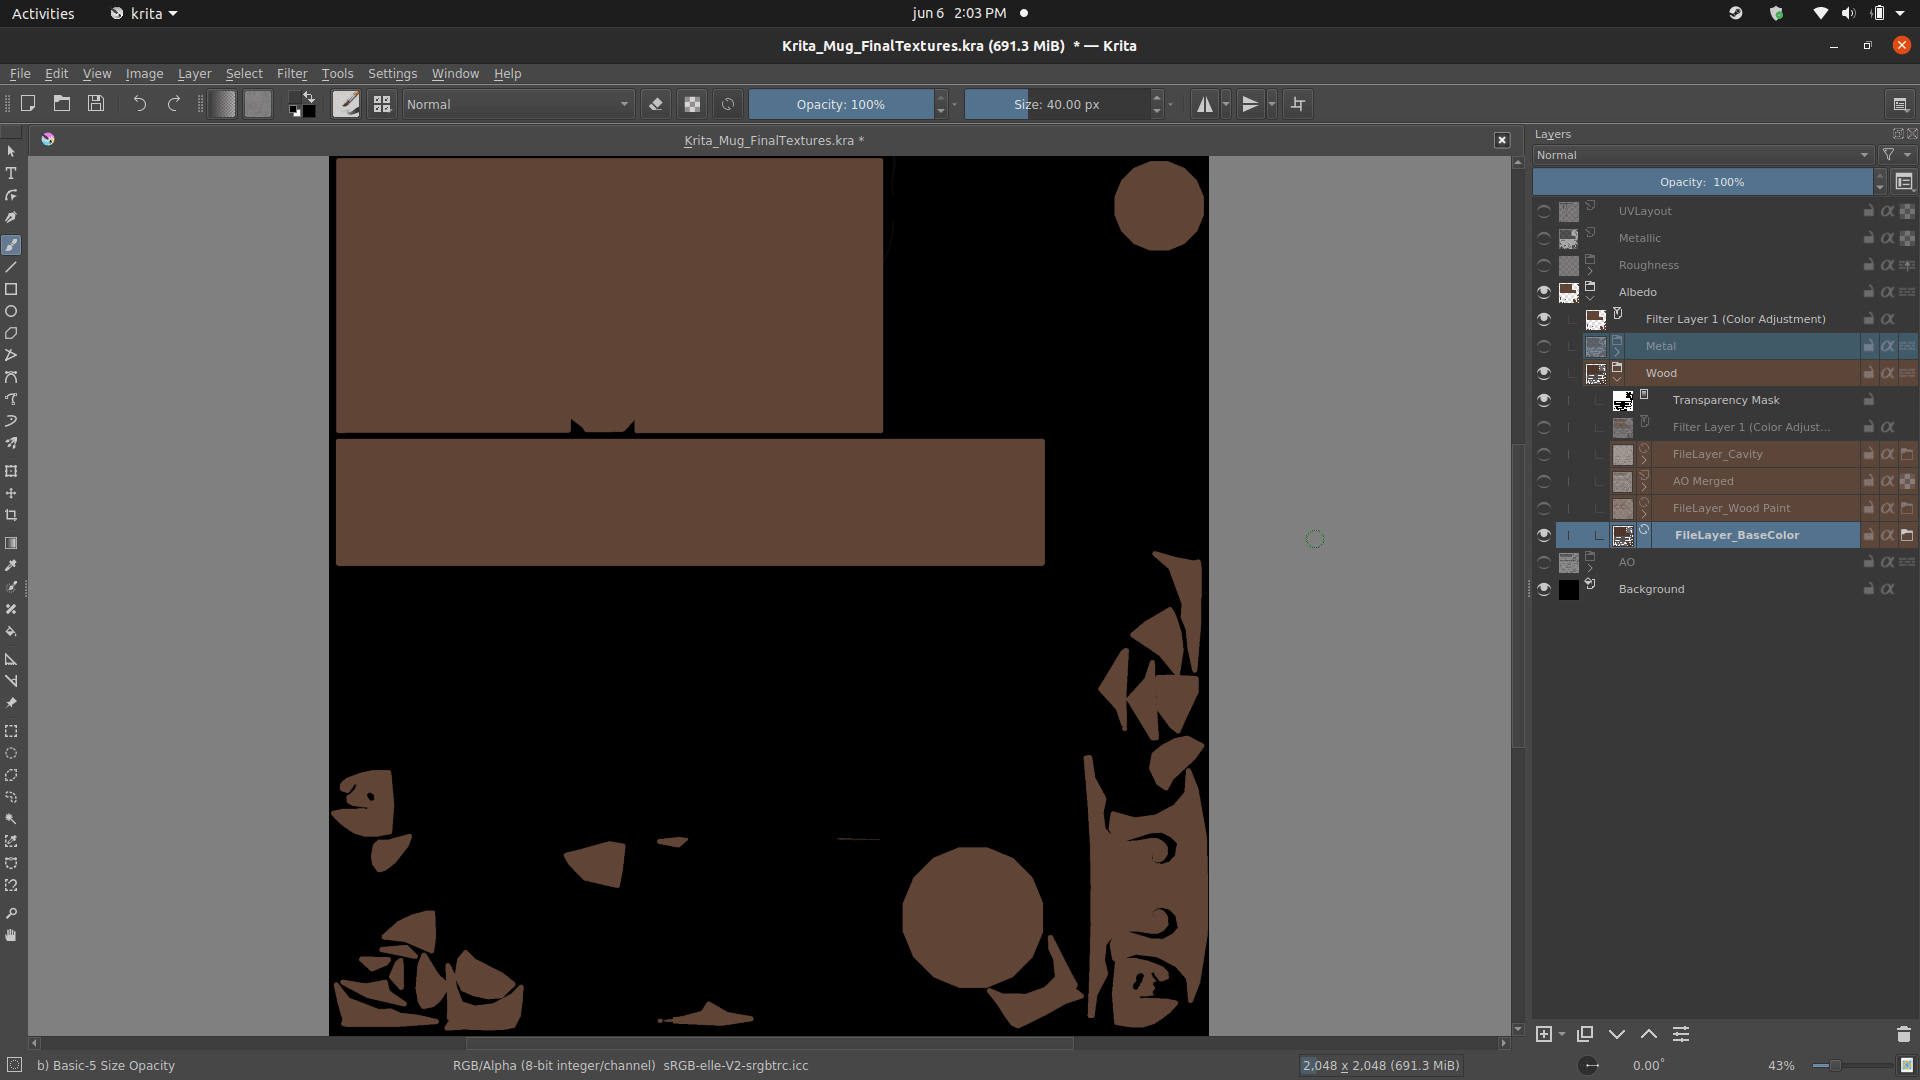Open the Filter menu

[x=291, y=73]
